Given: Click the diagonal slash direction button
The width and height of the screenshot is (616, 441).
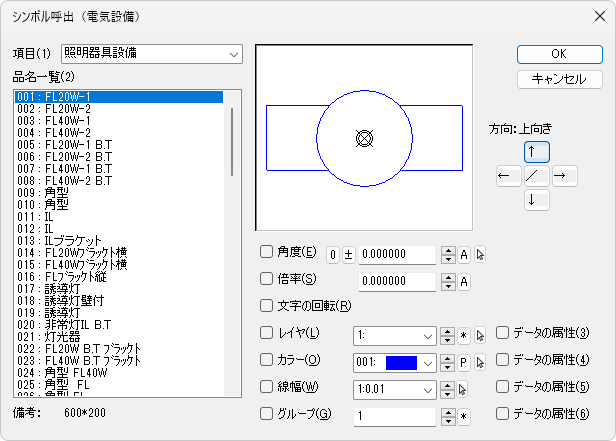Looking at the screenshot, I should tap(536, 176).
